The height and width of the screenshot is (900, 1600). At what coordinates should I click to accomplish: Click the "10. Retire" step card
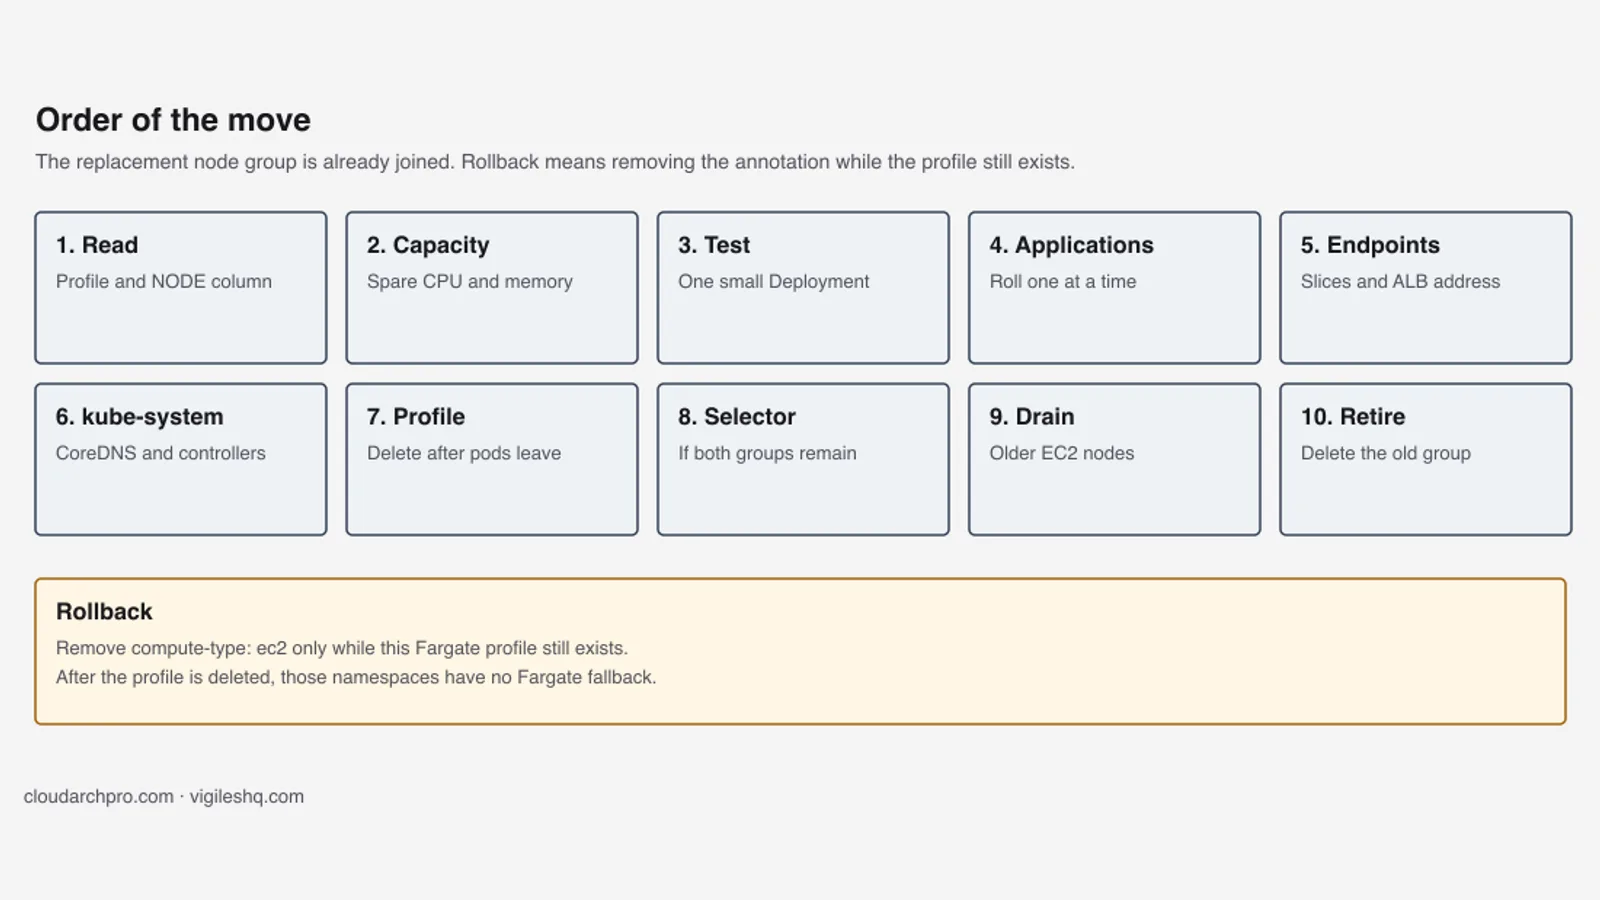tap(1426, 460)
